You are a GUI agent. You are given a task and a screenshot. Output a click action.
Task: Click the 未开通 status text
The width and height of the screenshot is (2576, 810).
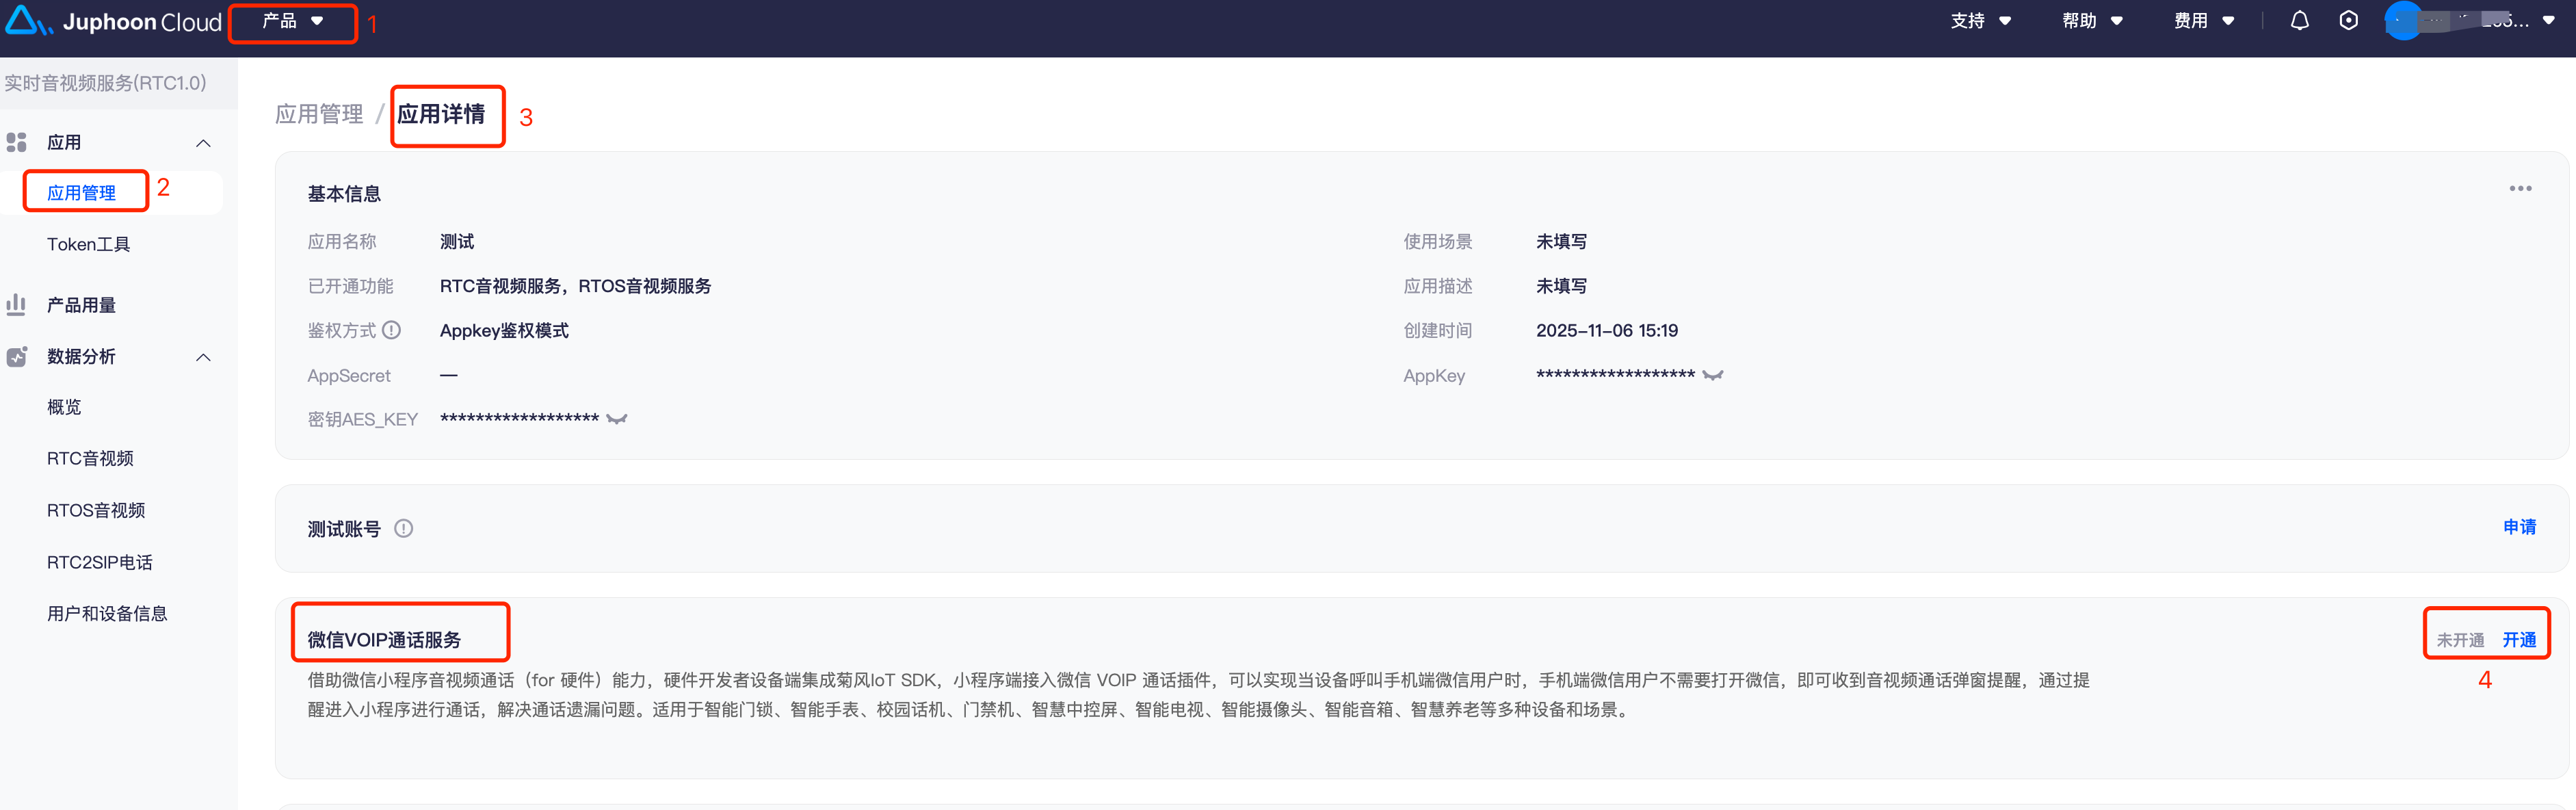pyautogui.click(x=2460, y=640)
